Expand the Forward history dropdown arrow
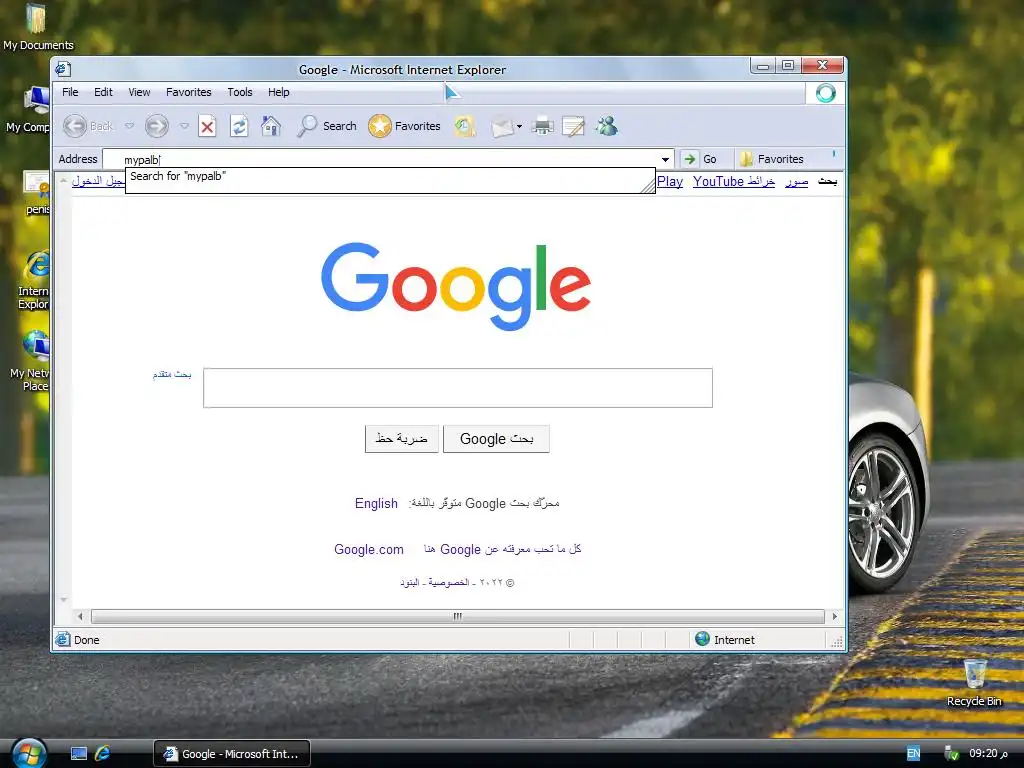The height and width of the screenshot is (768, 1024). point(184,126)
